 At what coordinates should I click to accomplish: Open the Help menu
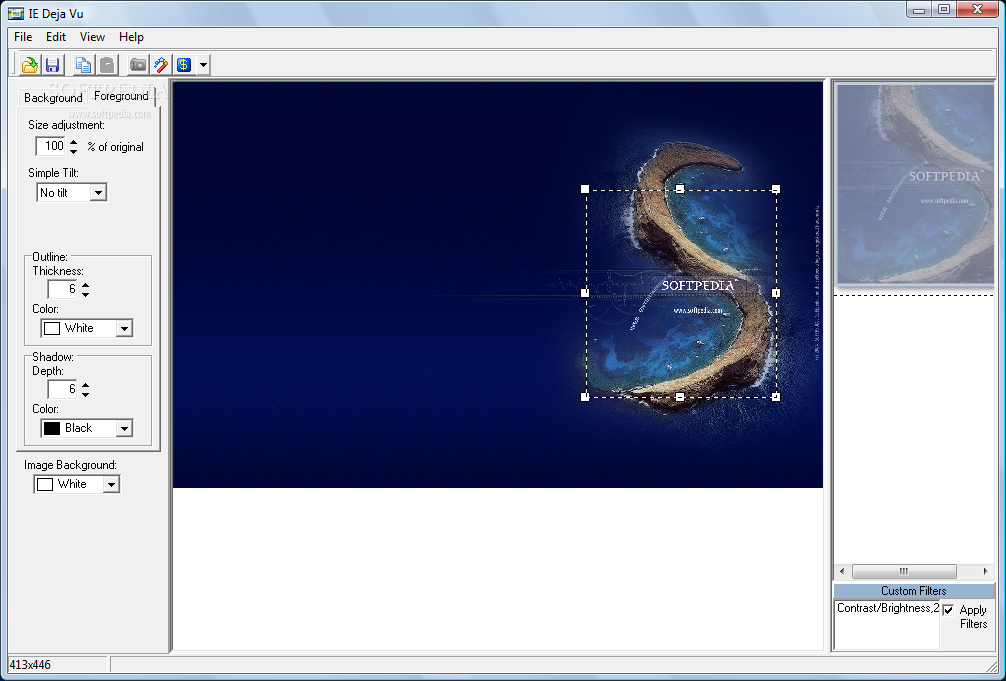[x=132, y=37]
